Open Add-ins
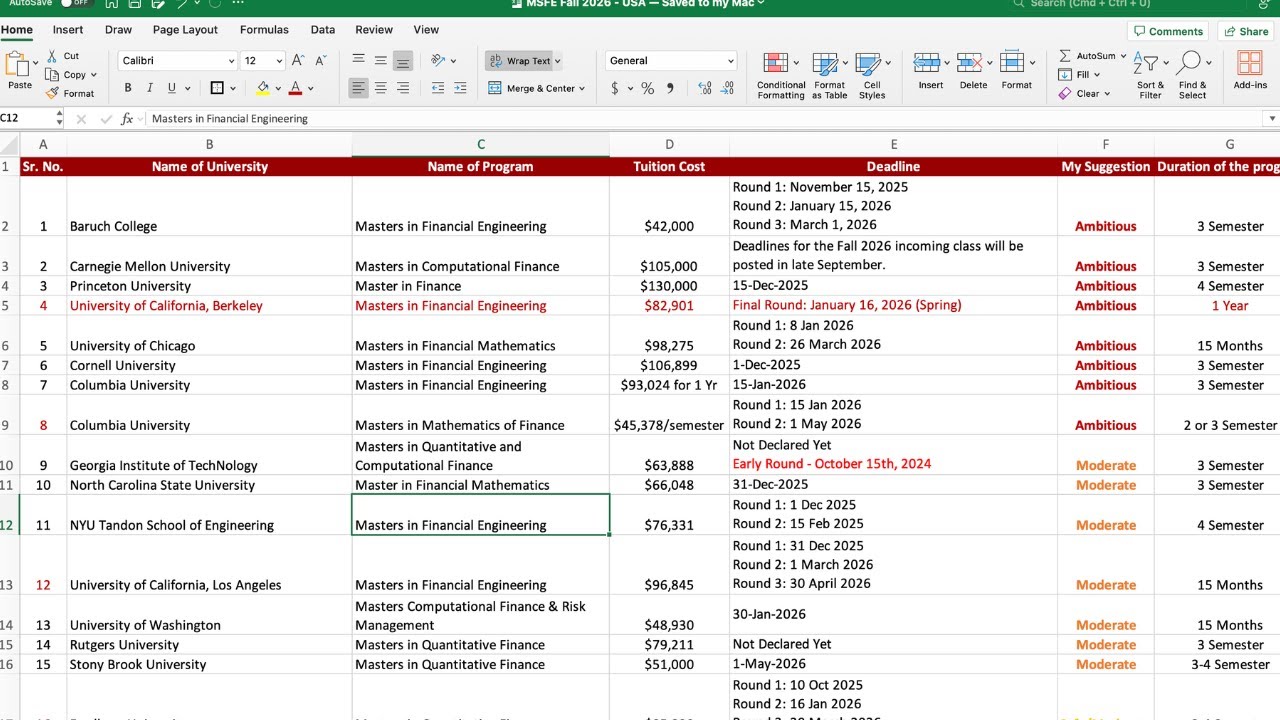1280x720 pixels. click(1250, 70)
